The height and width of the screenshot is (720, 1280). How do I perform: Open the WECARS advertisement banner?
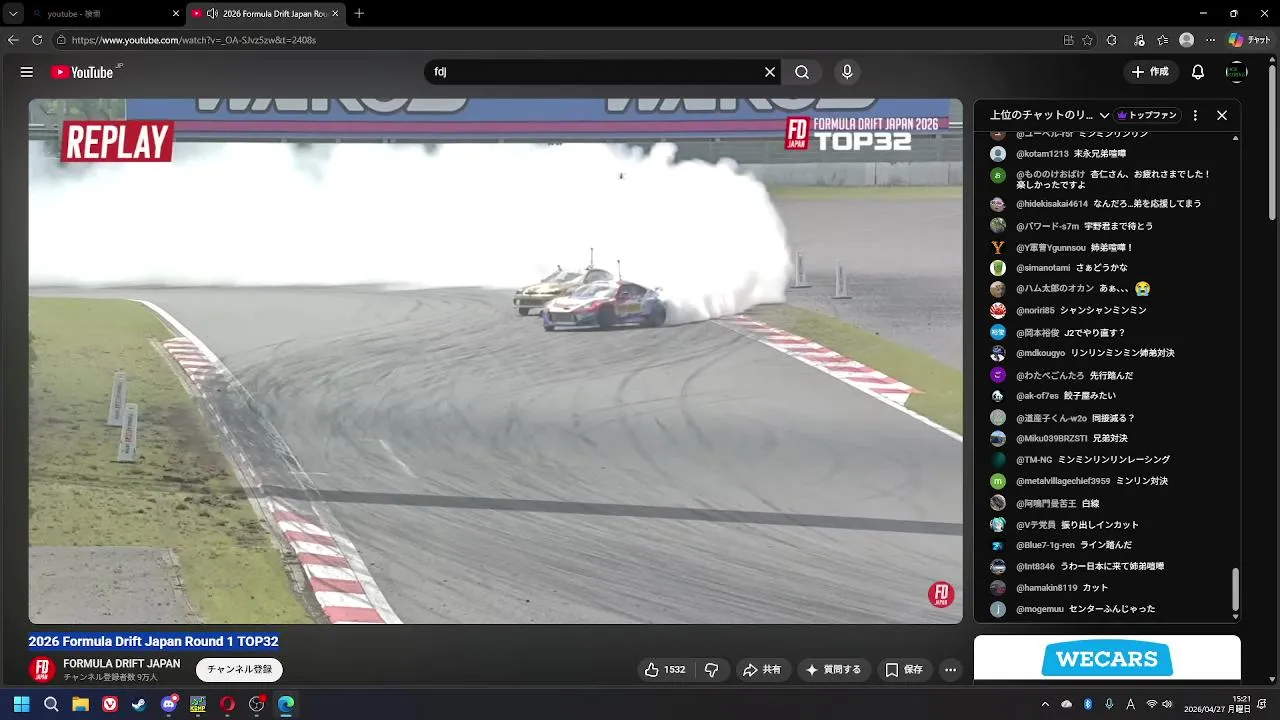pyautogui.click(x=1107, y=658)
